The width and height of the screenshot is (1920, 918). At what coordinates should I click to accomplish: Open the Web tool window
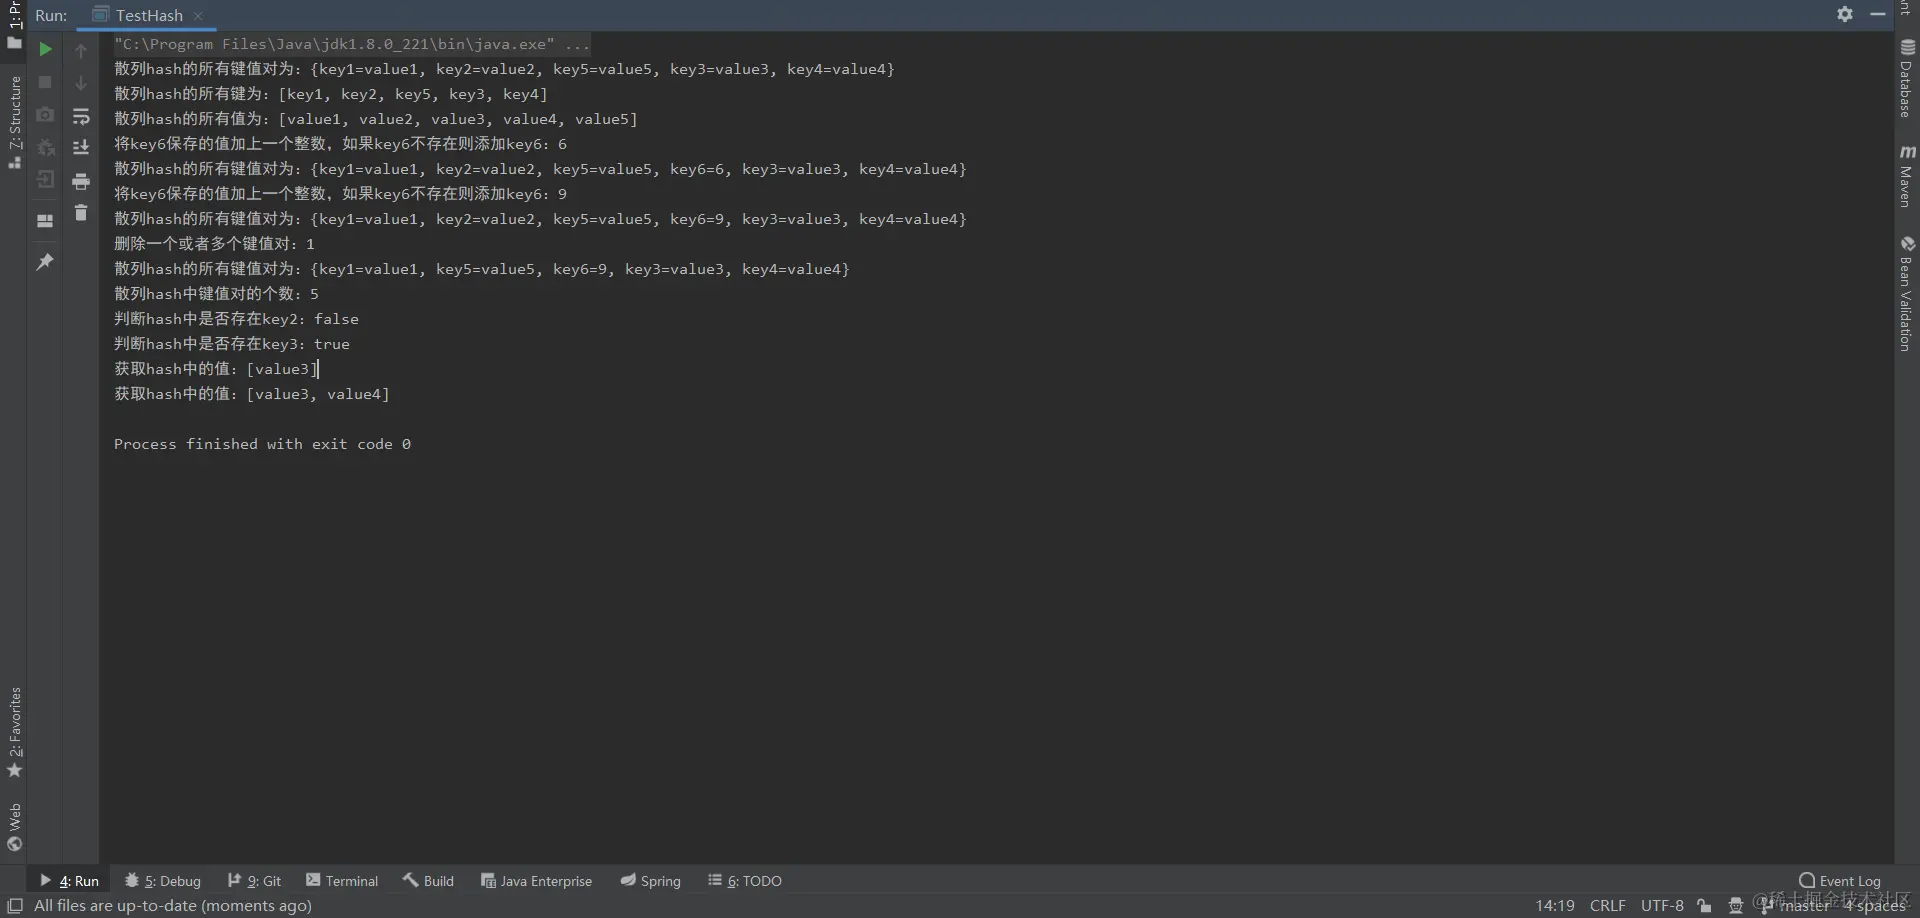coord(14,827)
